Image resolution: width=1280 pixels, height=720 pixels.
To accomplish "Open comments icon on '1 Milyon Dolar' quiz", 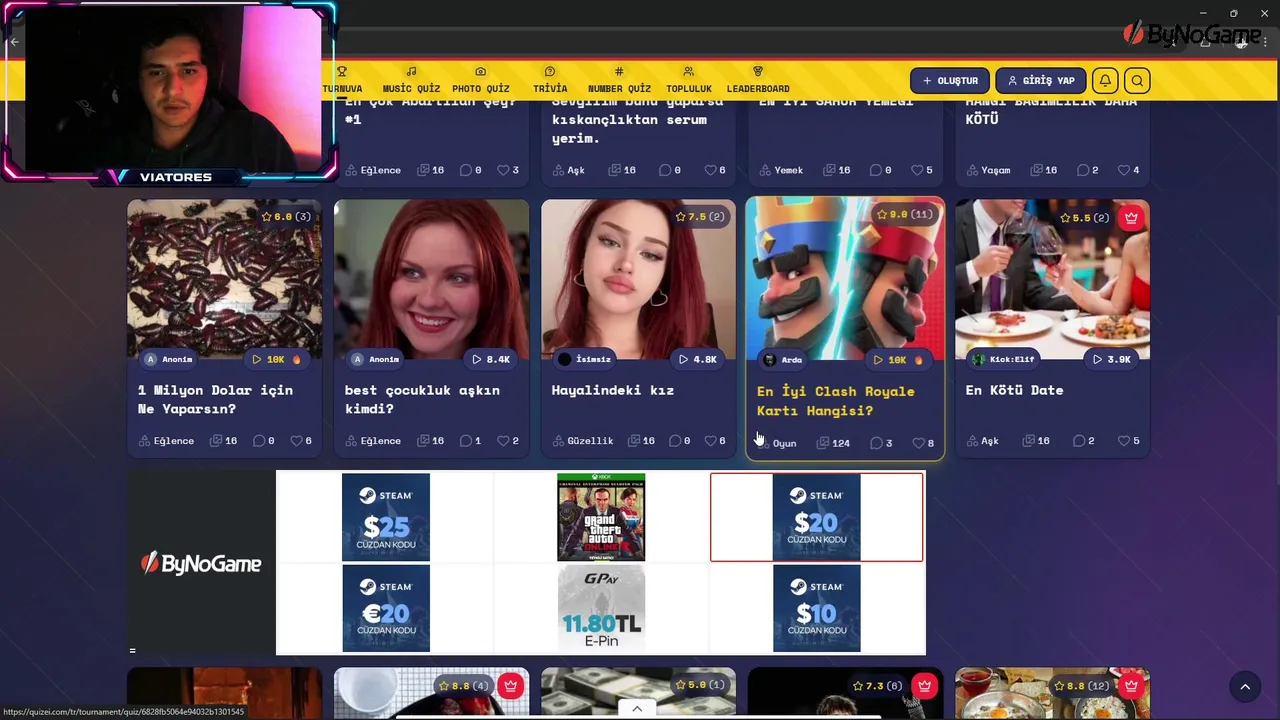I will [259, 441].
